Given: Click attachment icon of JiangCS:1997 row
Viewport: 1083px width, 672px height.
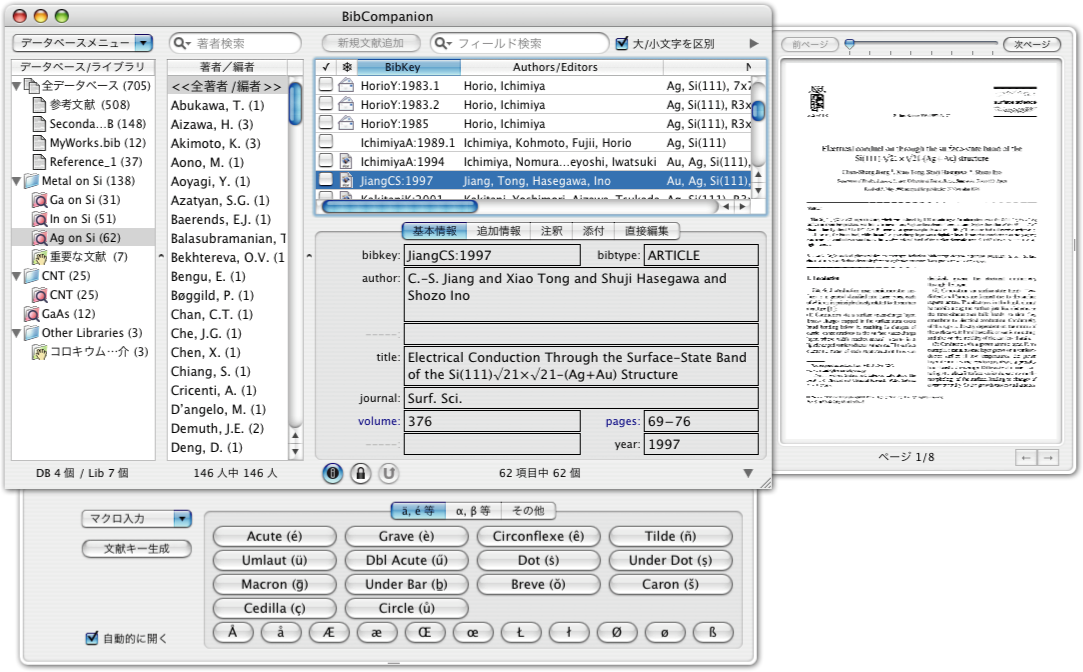Looking at the screenshot, I should (347, 180).
